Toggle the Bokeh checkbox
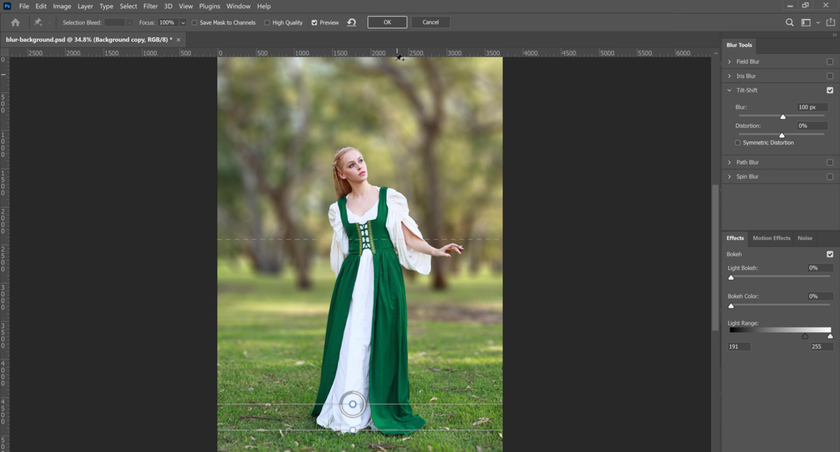 coord(830,254)
